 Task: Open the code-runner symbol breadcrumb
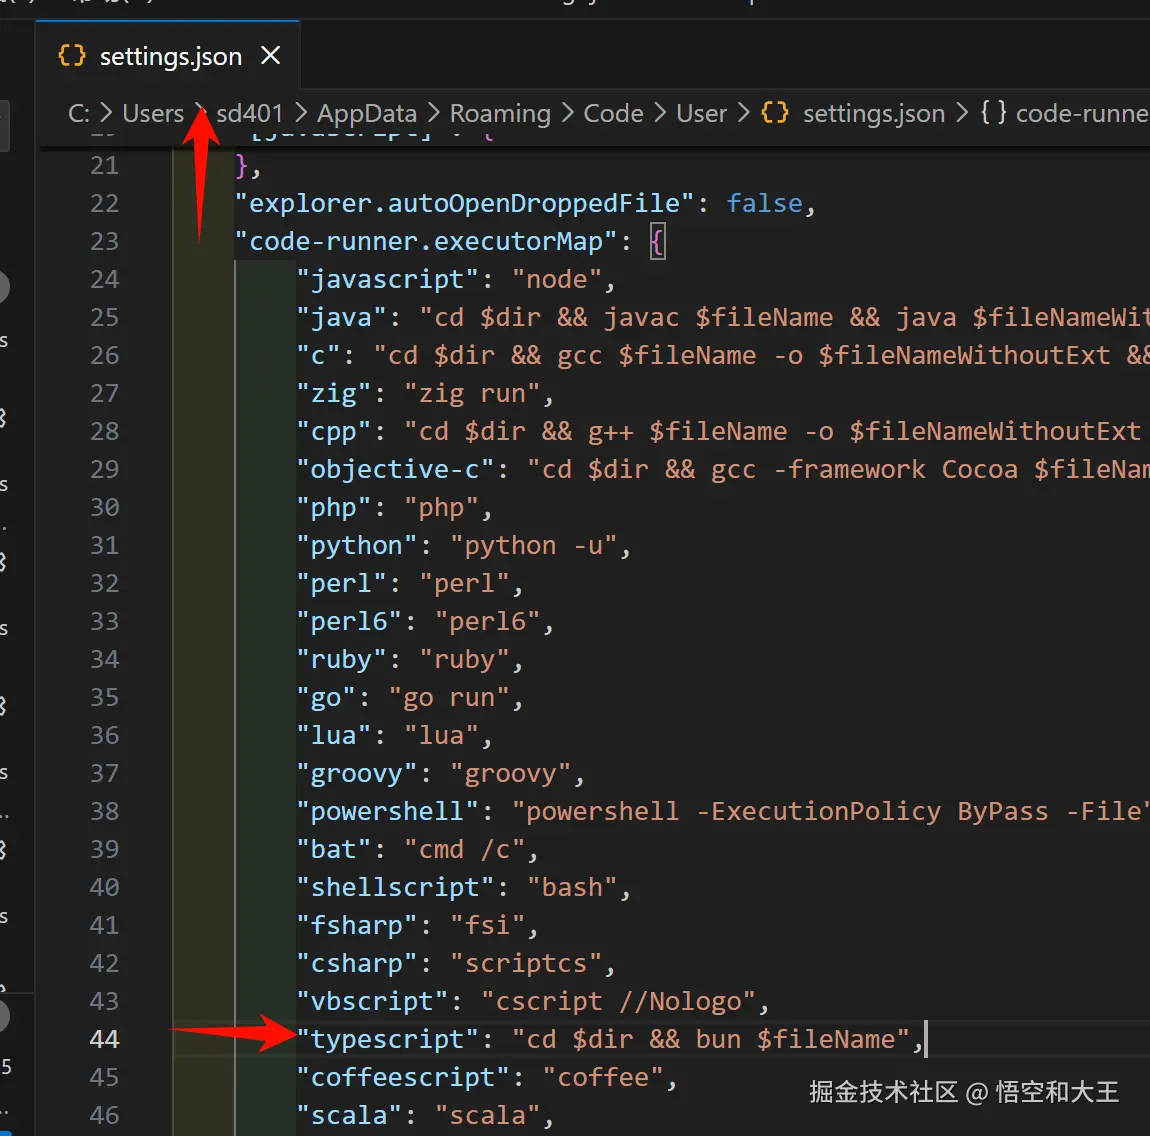1082,114
